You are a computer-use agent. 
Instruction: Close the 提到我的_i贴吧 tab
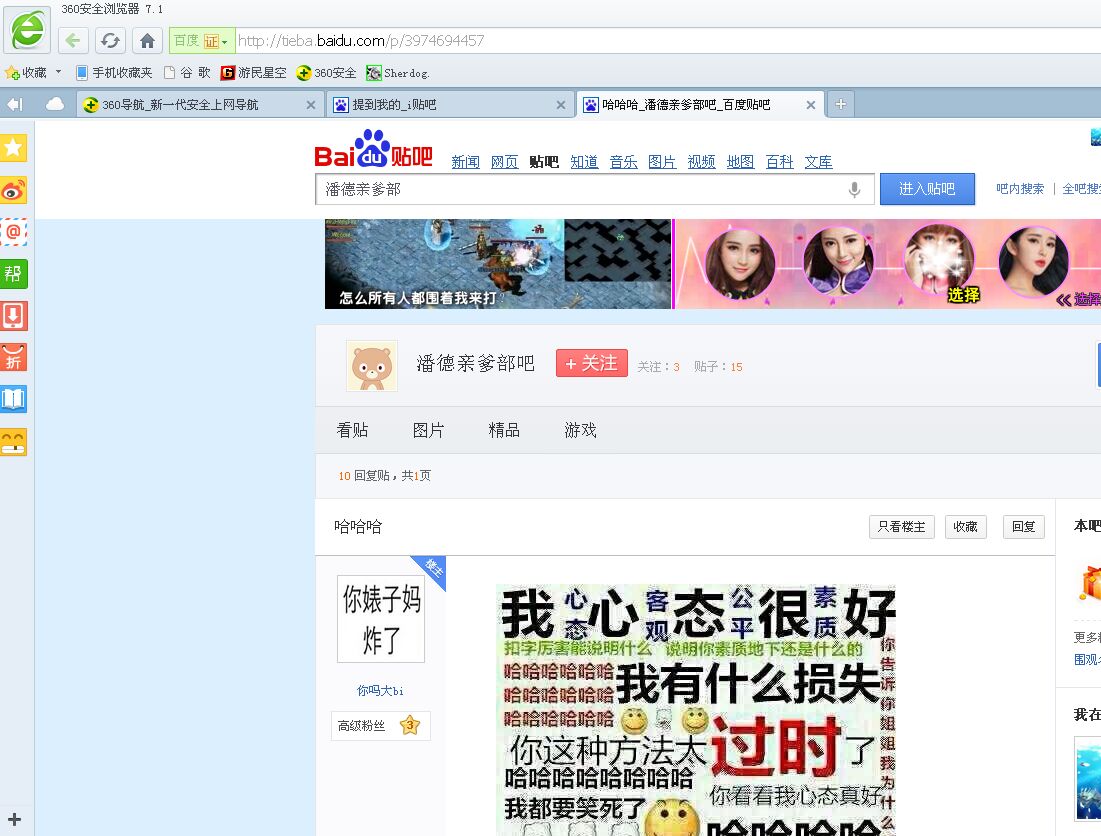[560, 105]
